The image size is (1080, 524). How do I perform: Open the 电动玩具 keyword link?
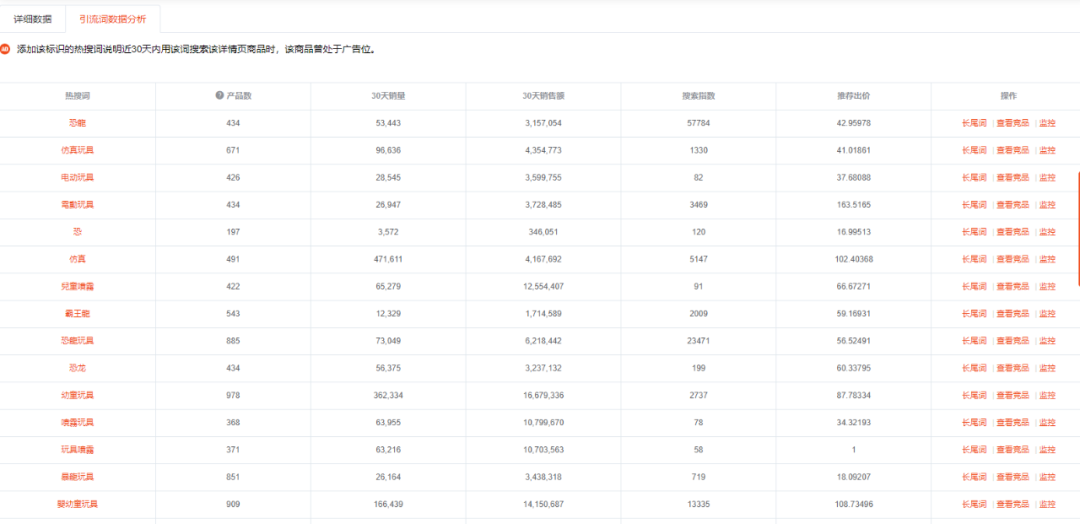(x=77, y=177)
